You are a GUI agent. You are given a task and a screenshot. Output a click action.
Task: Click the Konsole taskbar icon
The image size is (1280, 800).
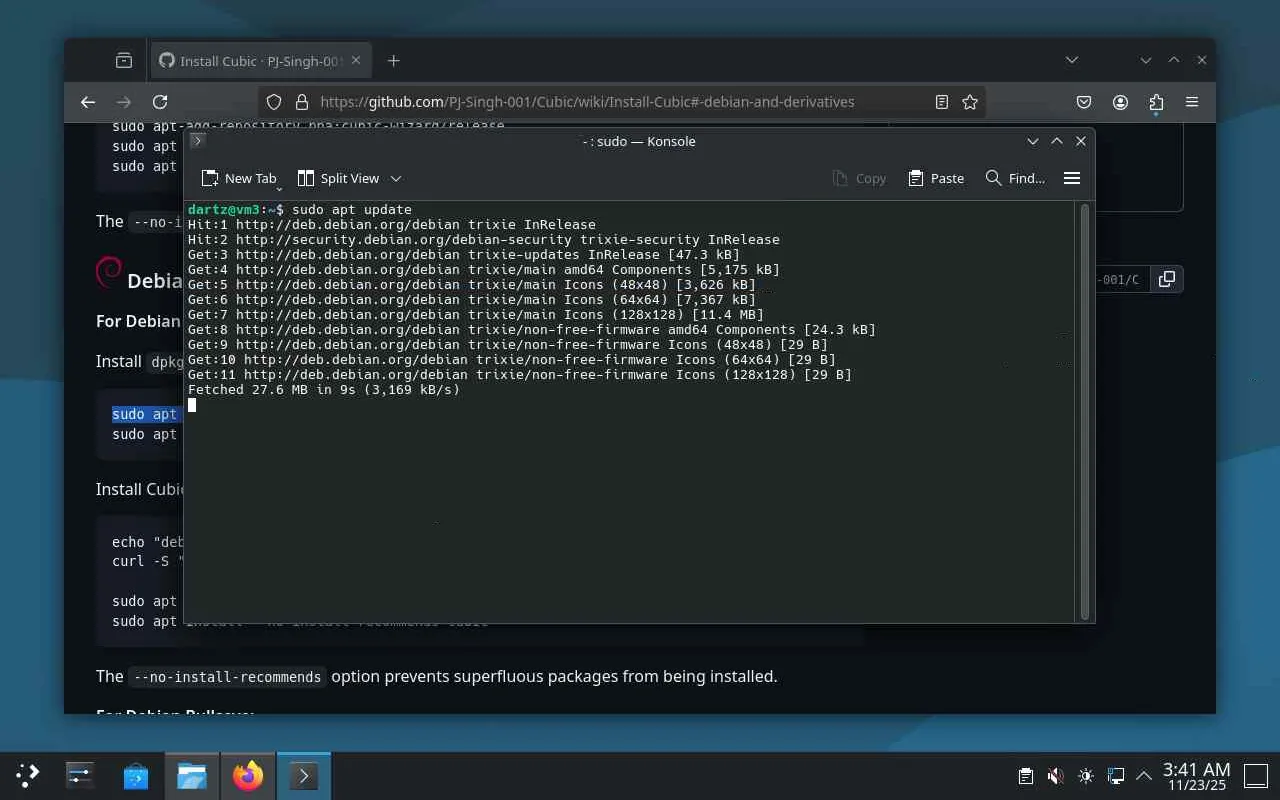point(304,775)
